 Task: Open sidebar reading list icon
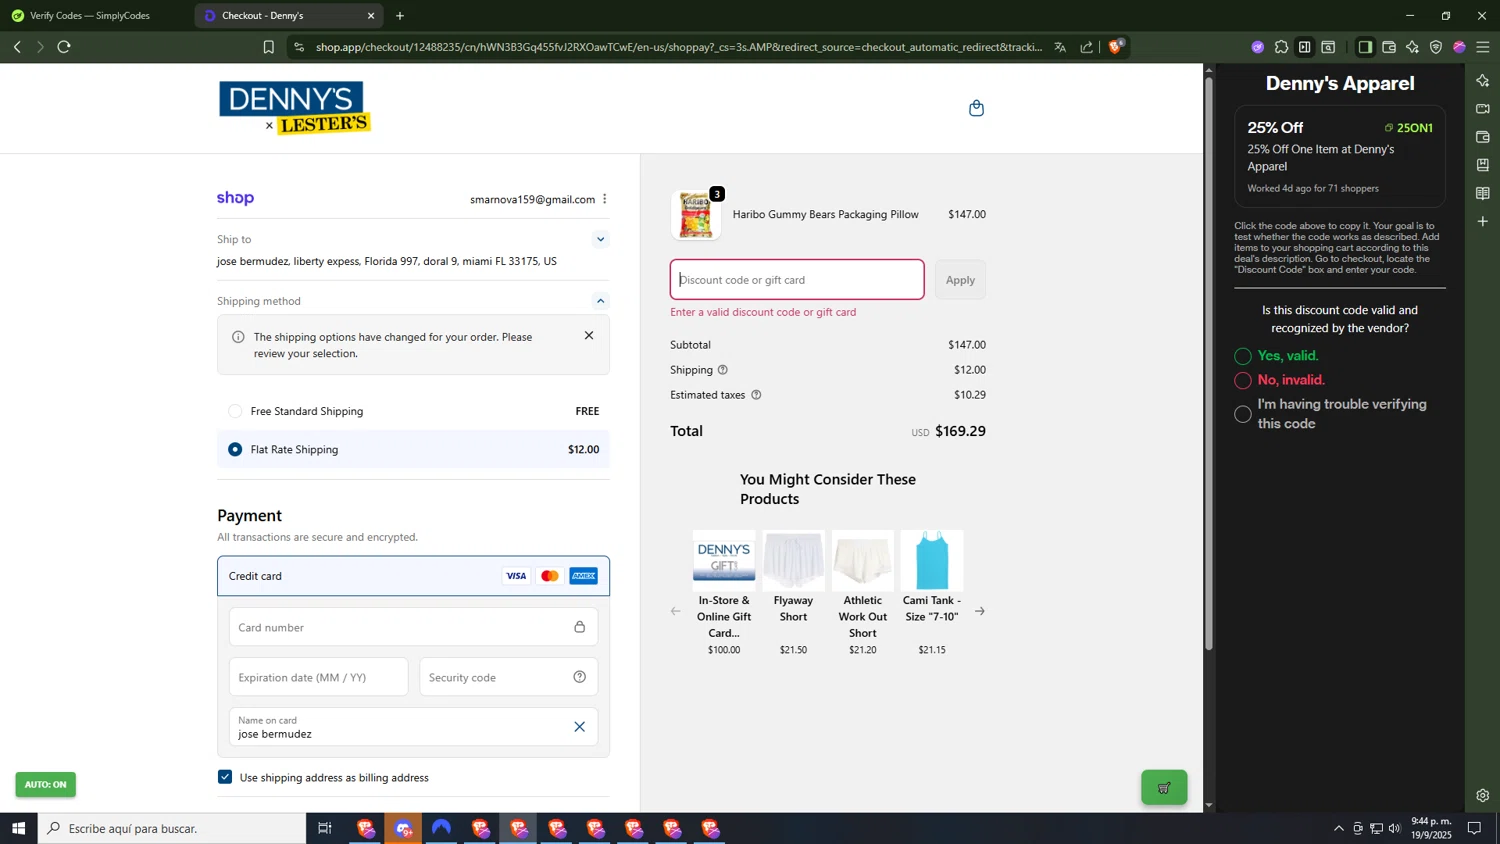pyautogui.click(x=1483, y=193)
